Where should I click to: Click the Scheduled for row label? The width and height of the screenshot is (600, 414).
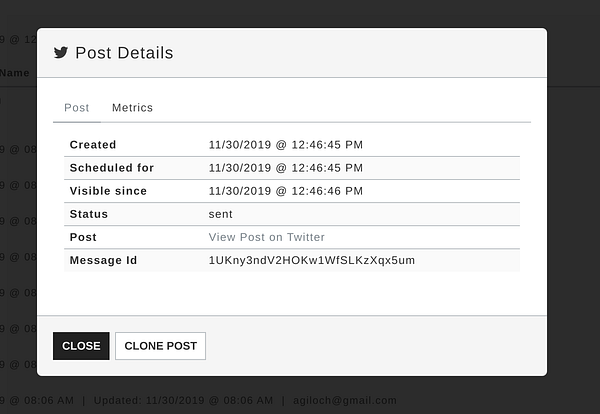point(112,168)
